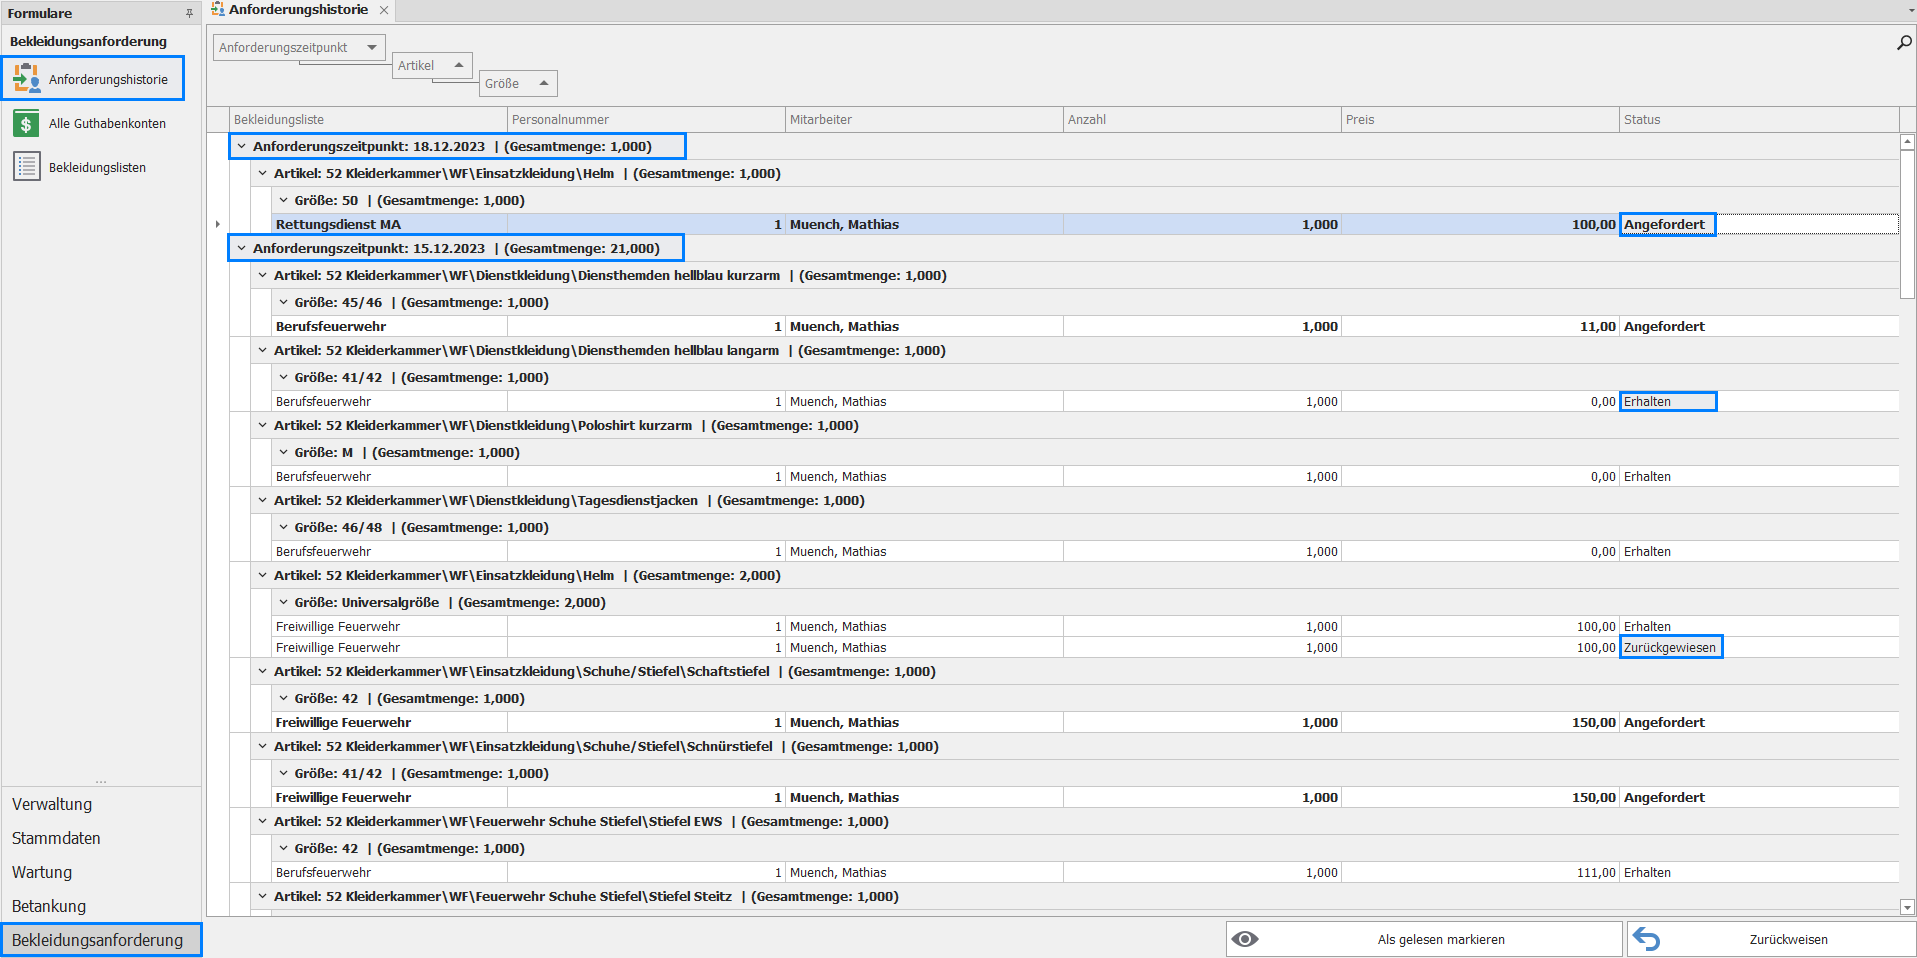The width and height of the screenshot is (1917, 958).
Task: Collapse the 15.12.2023 Anforderungszeitpunkt group
Action: click(x=241, y=248)
